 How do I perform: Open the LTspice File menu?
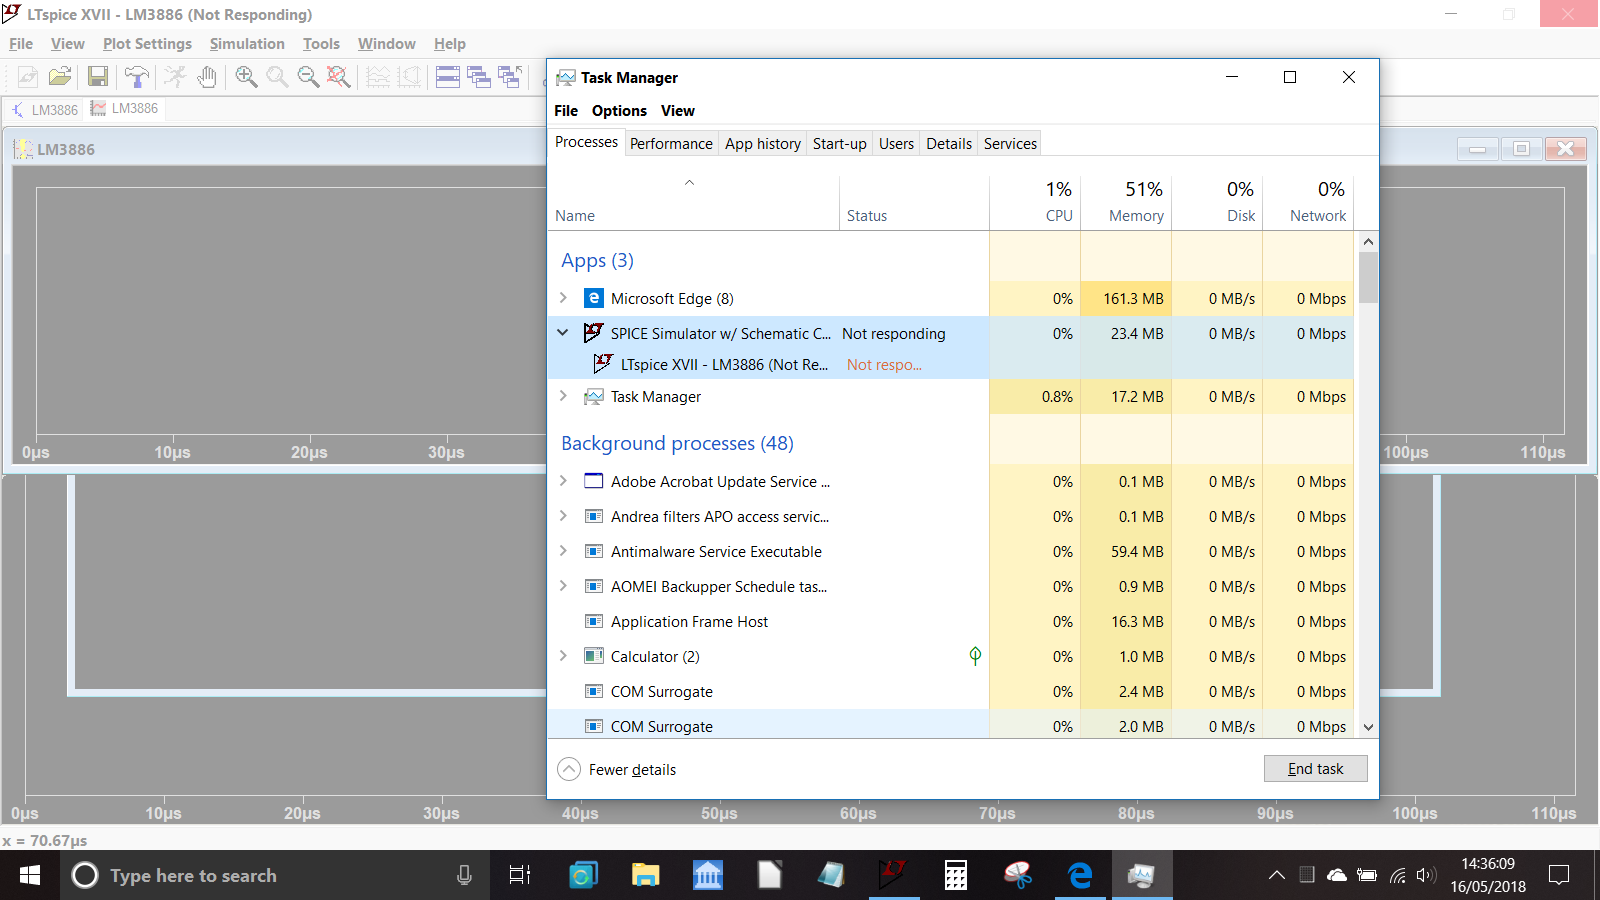21,44
